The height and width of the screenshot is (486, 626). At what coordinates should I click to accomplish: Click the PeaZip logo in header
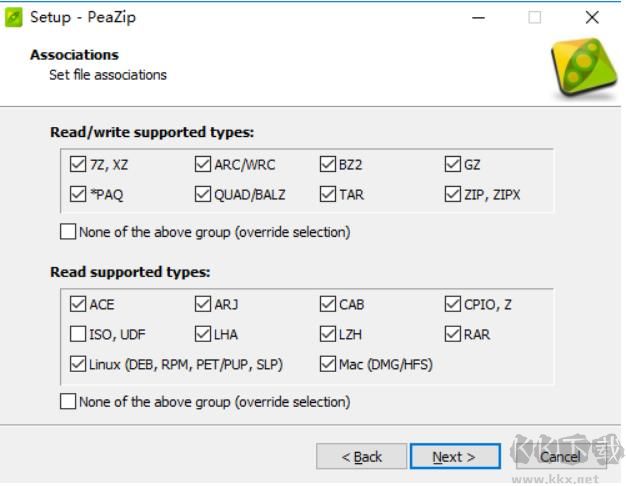click(585, 68)
